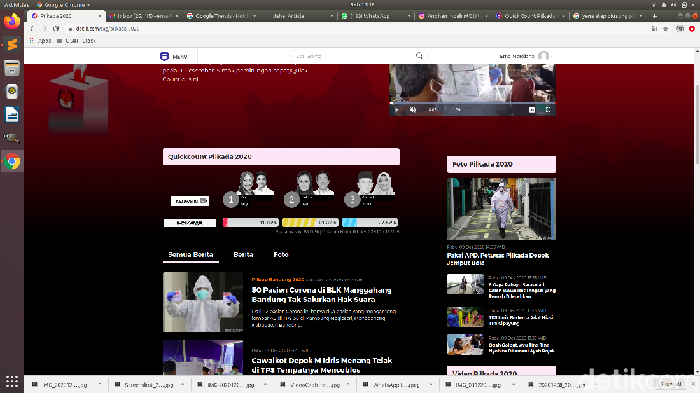Open a new browser tab
The height and width of the screenshot is (393, 700).
pyautogui.click(x=654, y=16)
